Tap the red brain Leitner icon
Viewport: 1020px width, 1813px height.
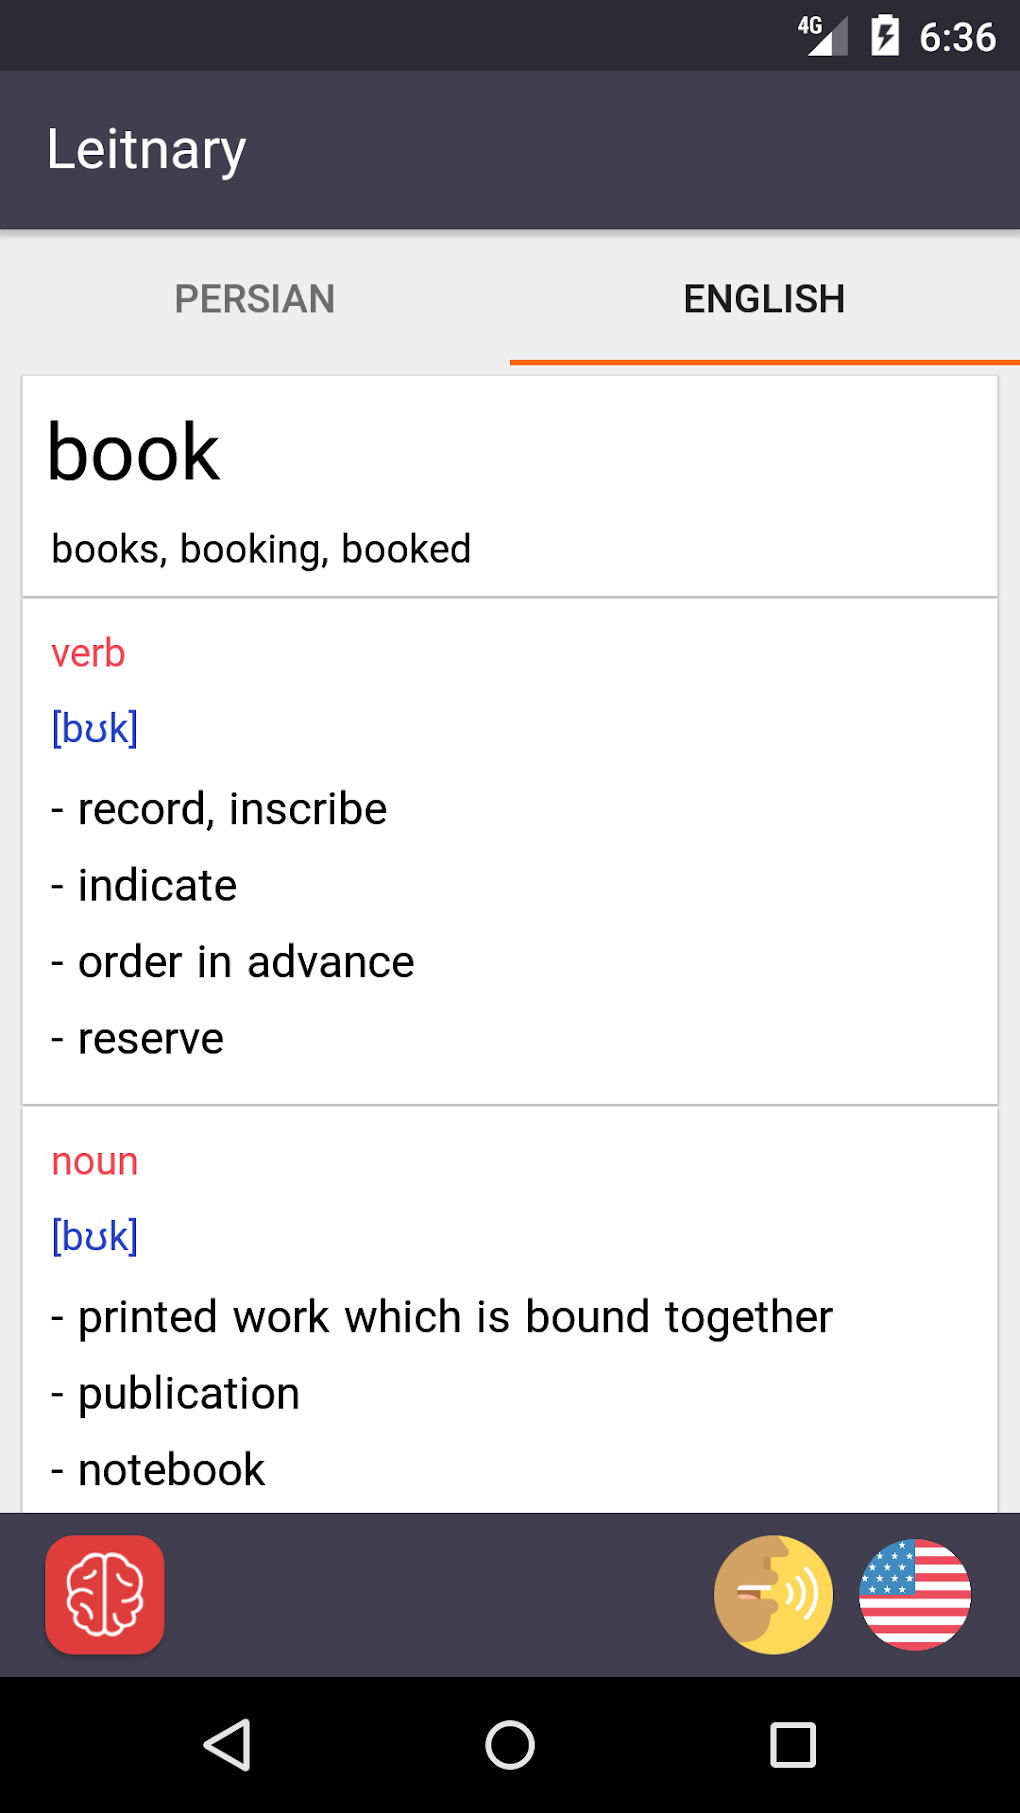coord(105,1594)
